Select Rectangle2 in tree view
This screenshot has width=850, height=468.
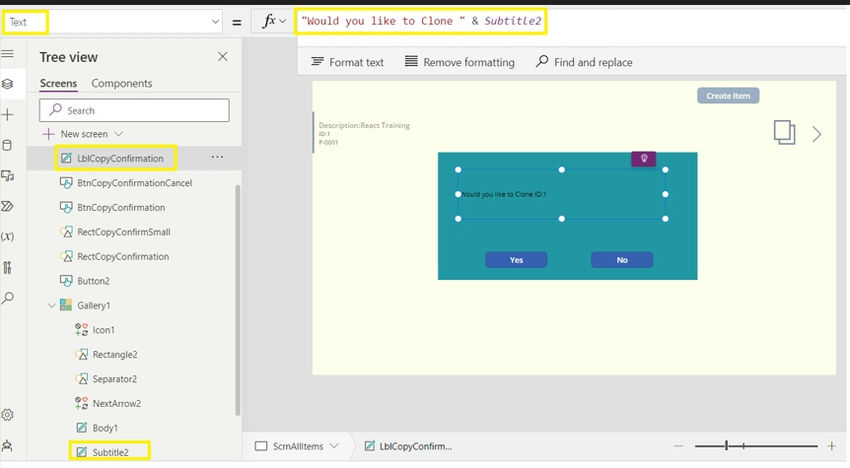[114, 354]
